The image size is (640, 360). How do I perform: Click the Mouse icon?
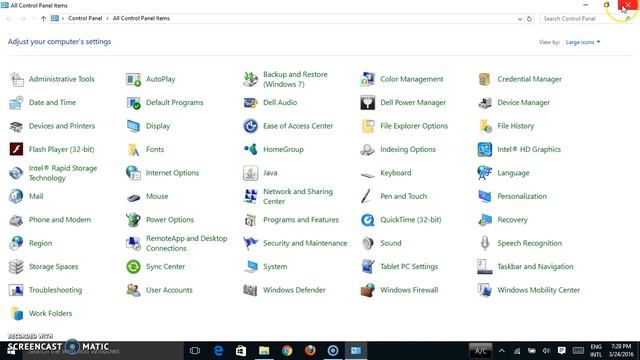tap(133, 198)
